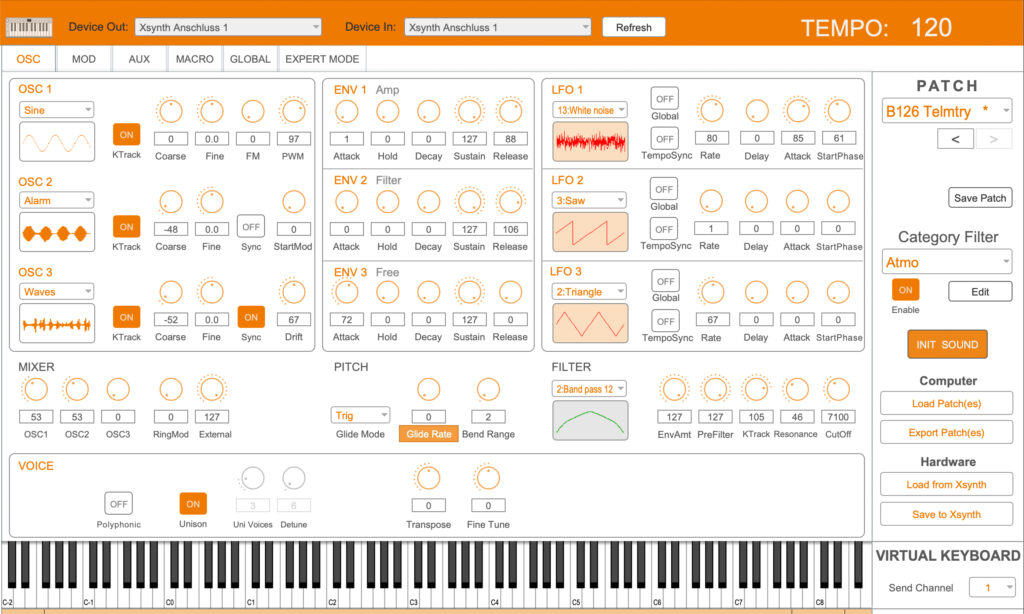1024x614 pixels.
Task: Click the keyboard icon in the top-left corner
Action: coord(28,27)
